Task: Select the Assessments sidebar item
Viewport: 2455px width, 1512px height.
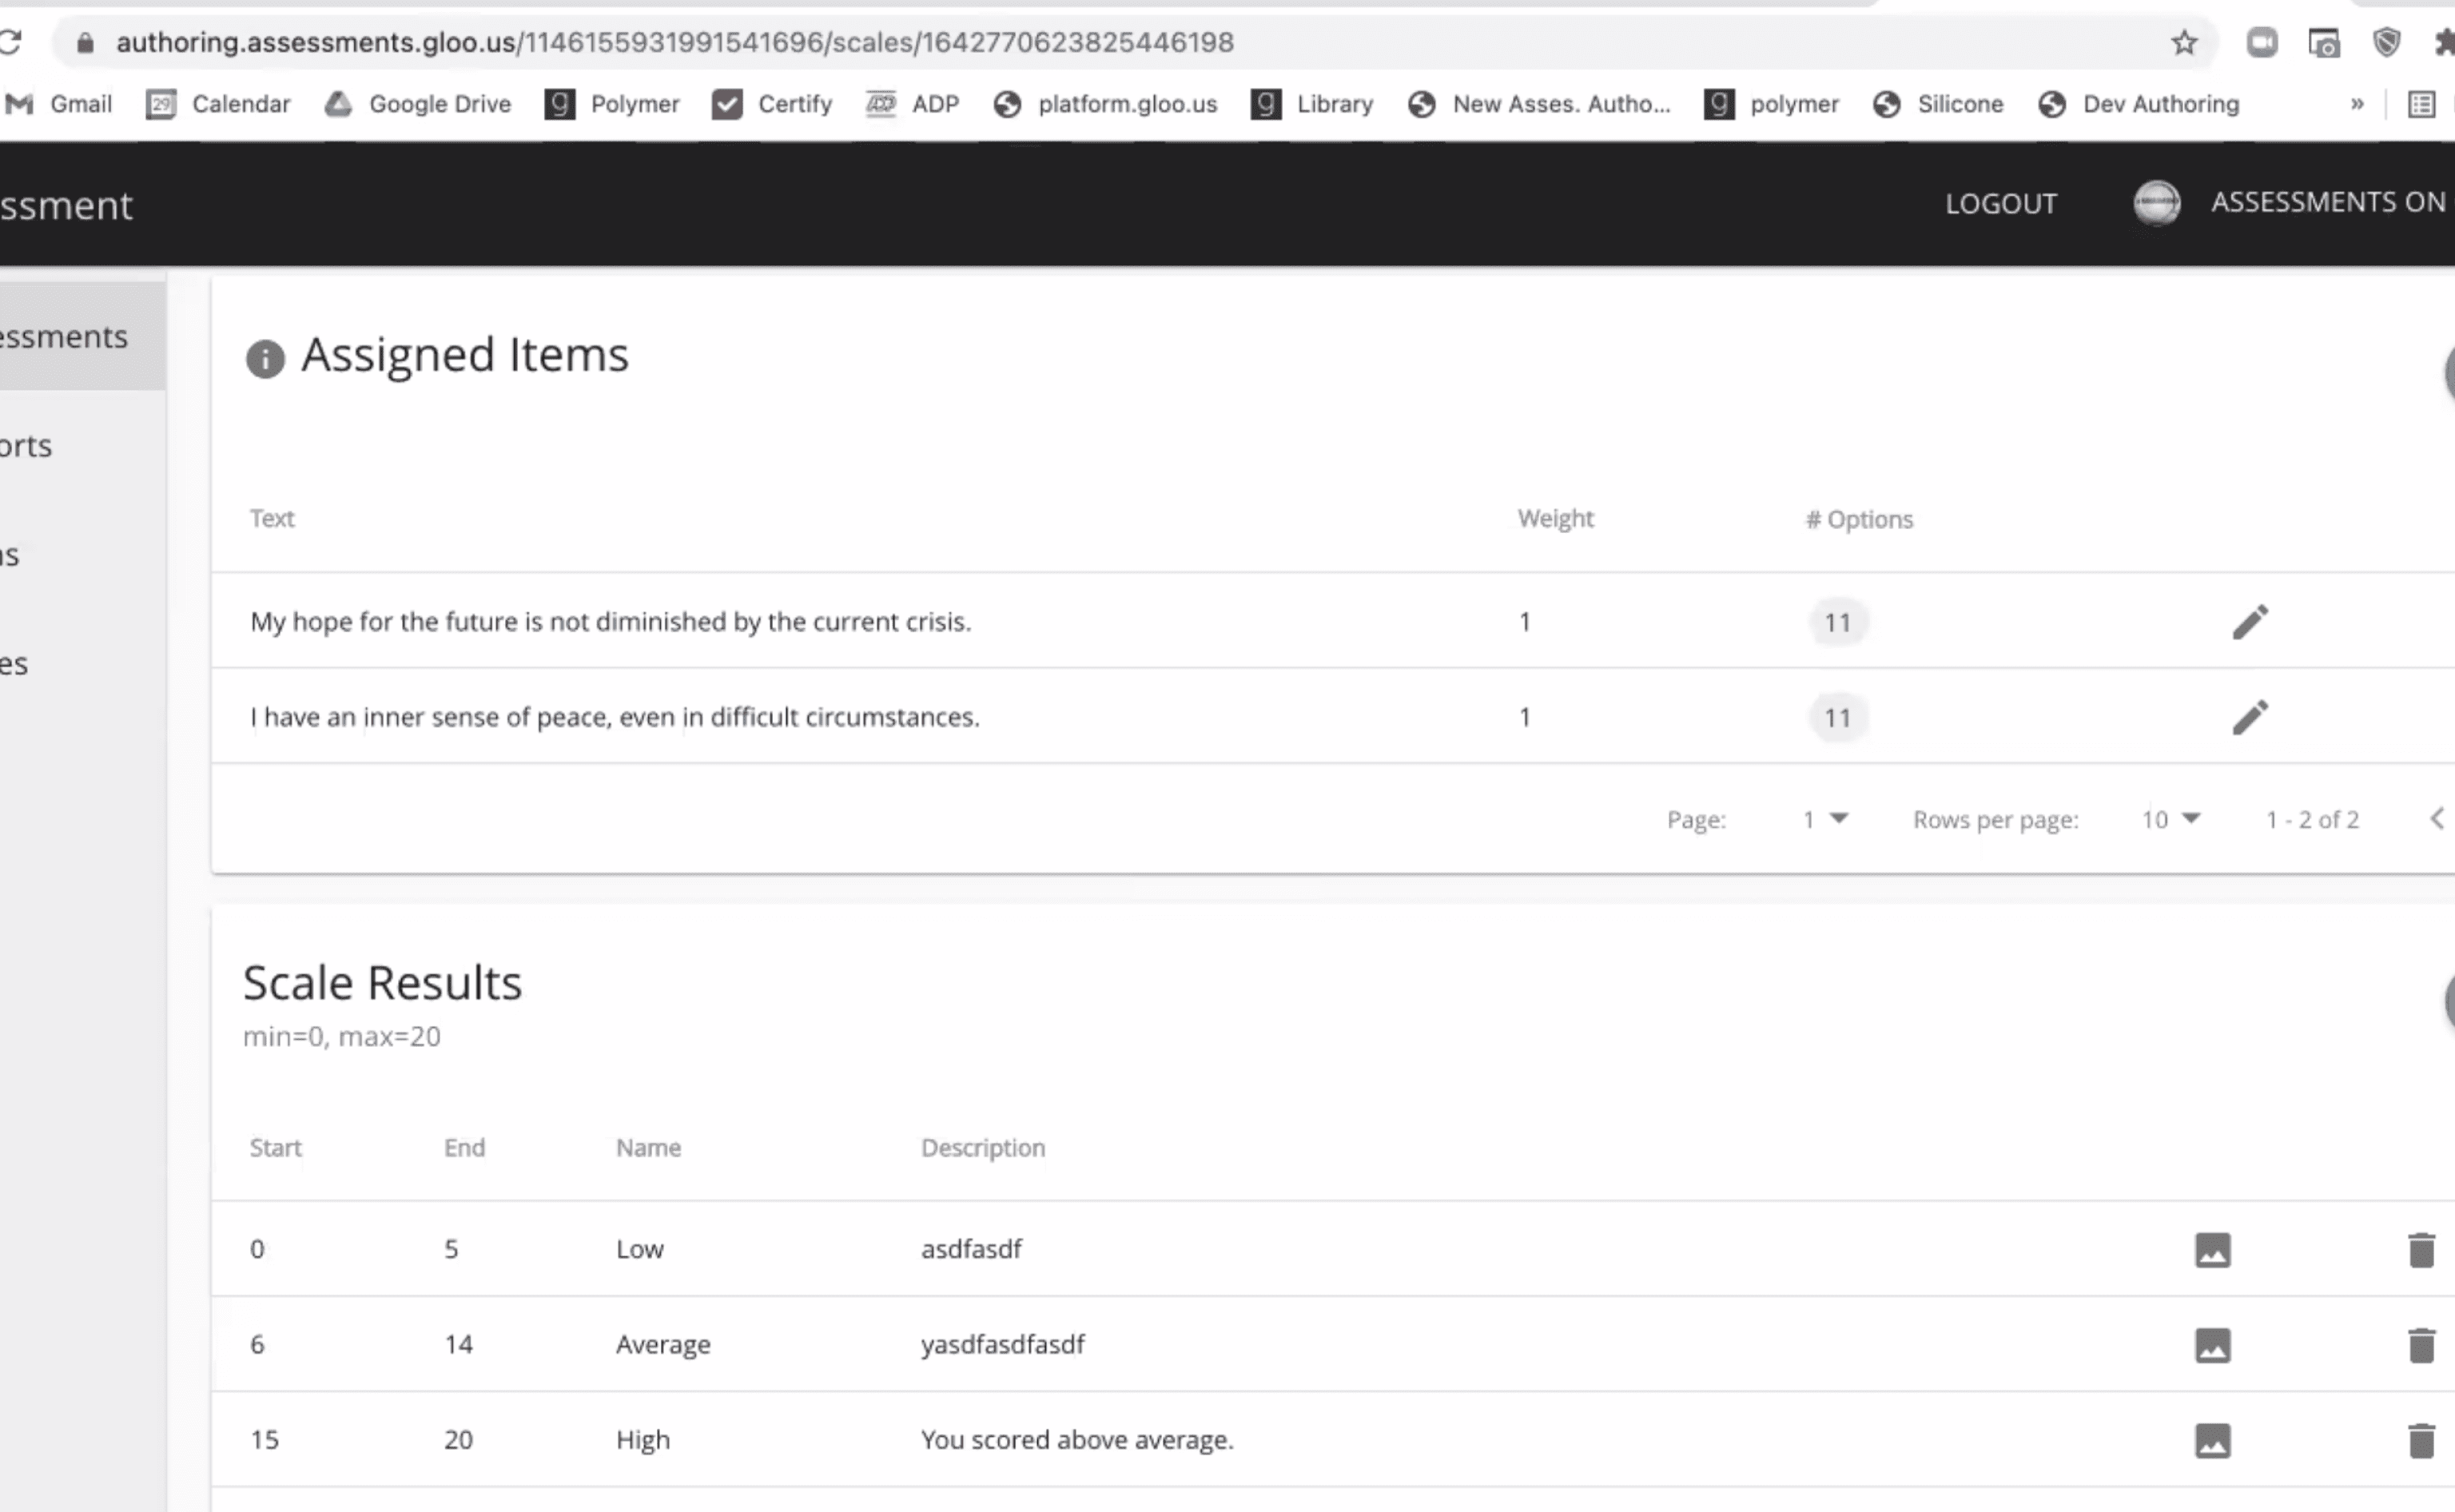Action: (x=83, y=336)
